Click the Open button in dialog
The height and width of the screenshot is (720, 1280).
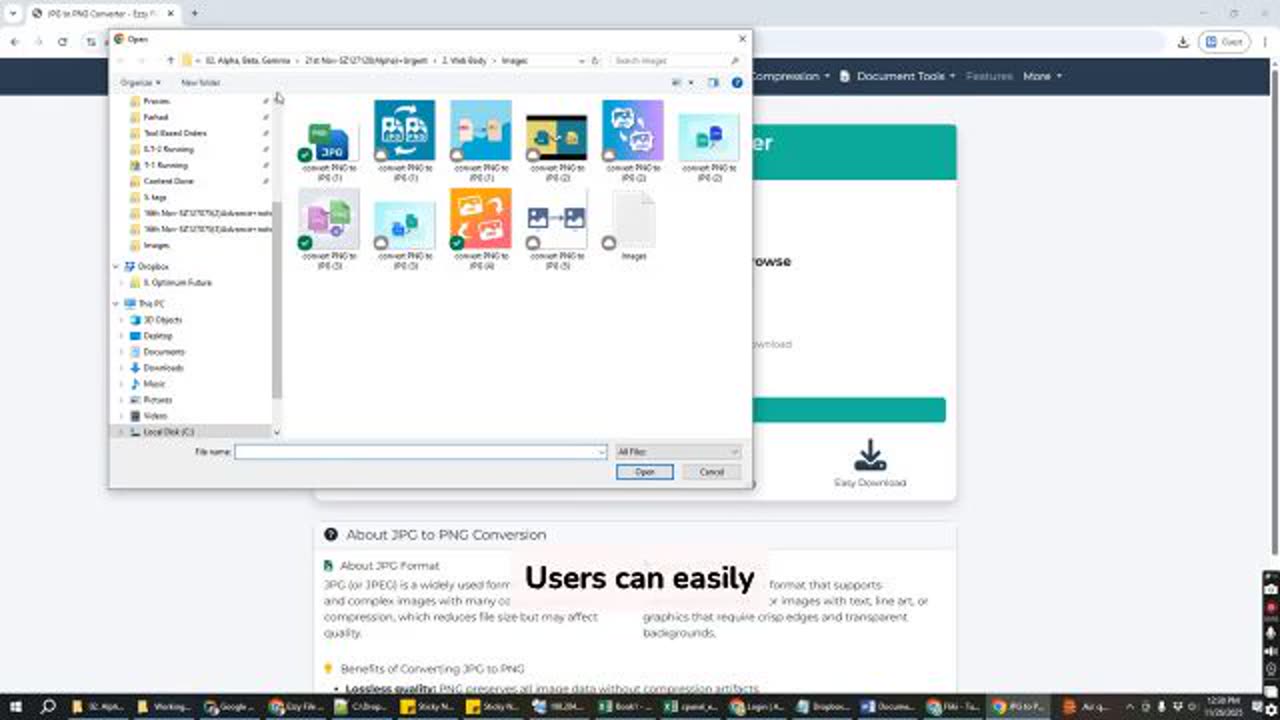pos(645,472)
